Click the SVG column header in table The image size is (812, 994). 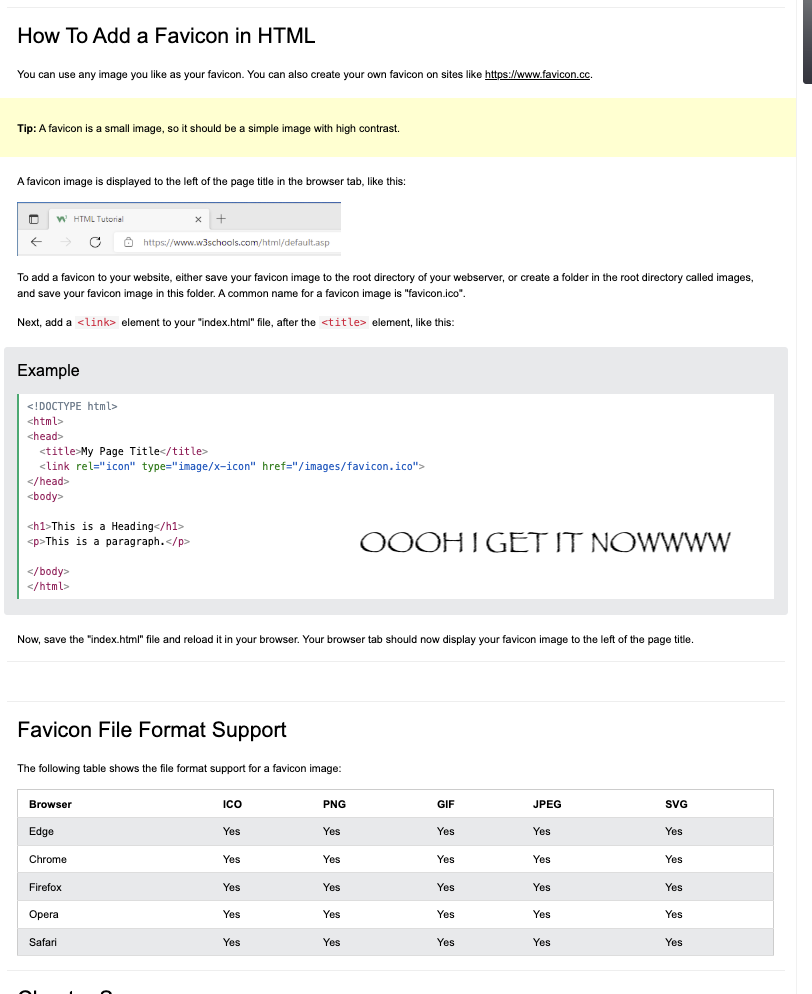click(676, 804)
